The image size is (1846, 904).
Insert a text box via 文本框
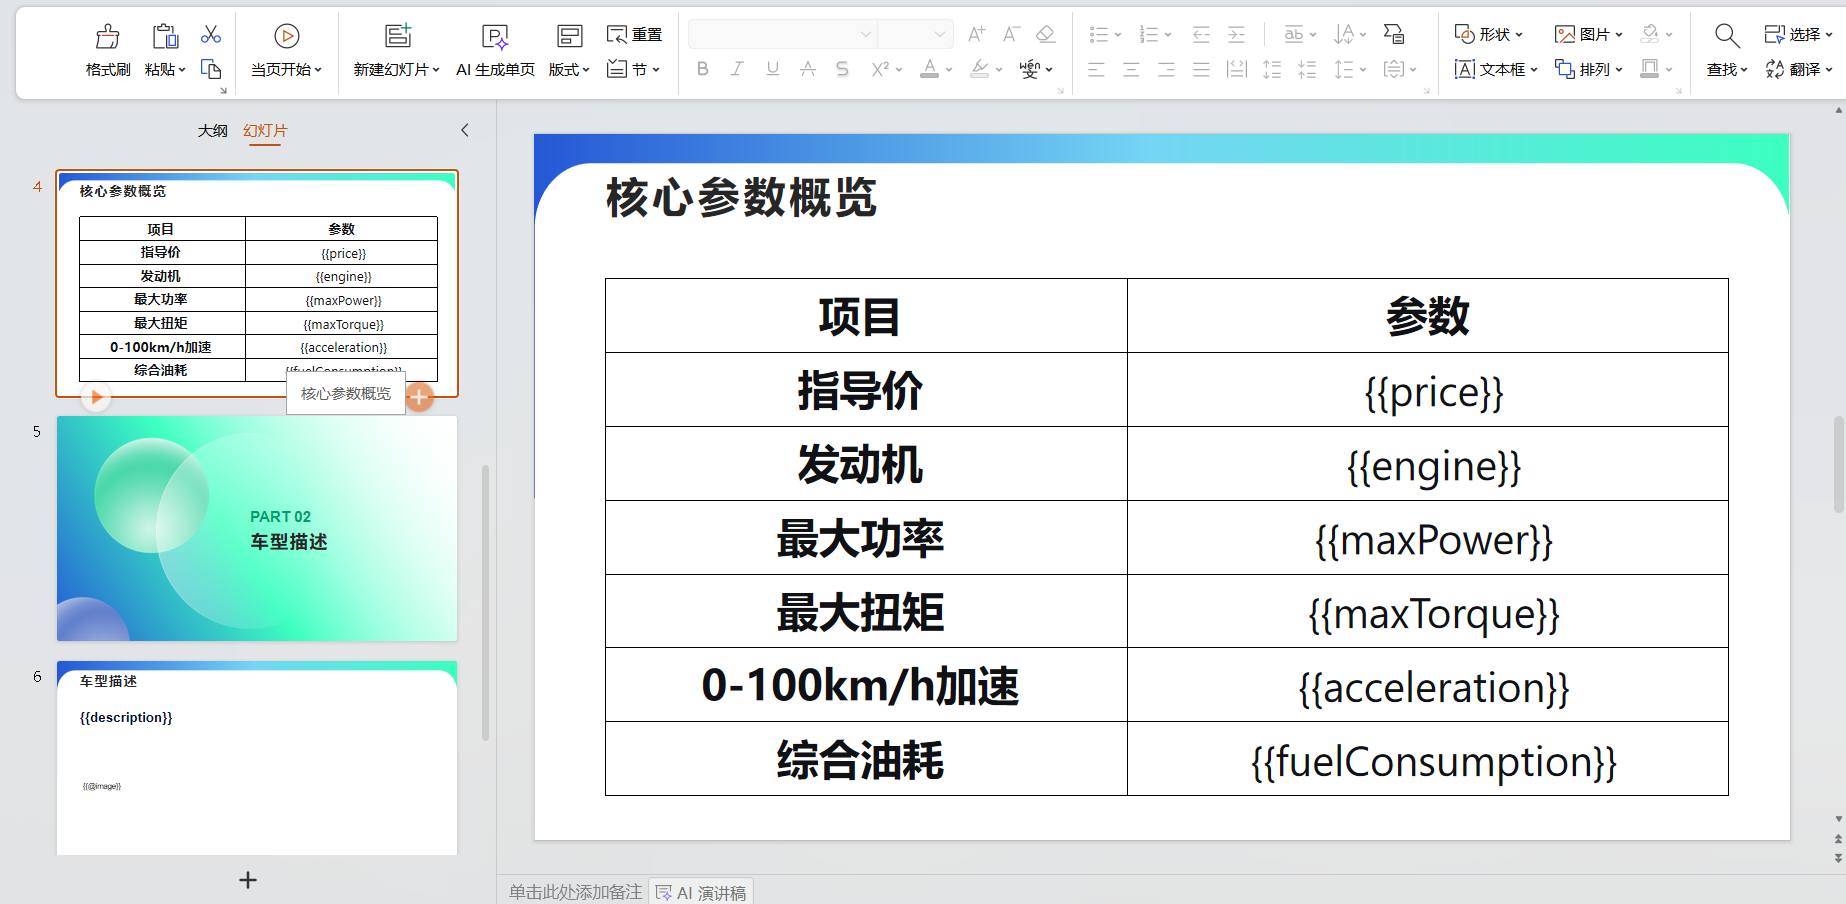(1495, 69)
